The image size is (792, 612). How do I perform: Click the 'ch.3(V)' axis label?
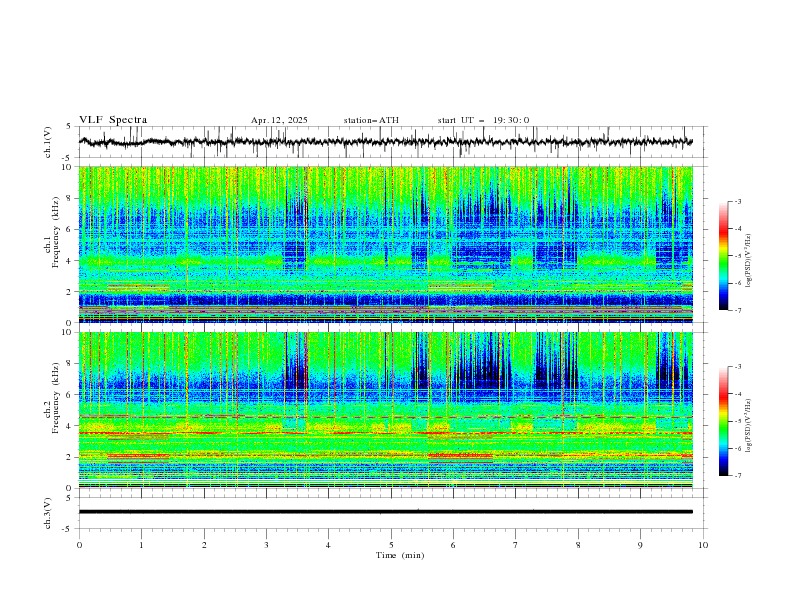click(x=48, y=513)
